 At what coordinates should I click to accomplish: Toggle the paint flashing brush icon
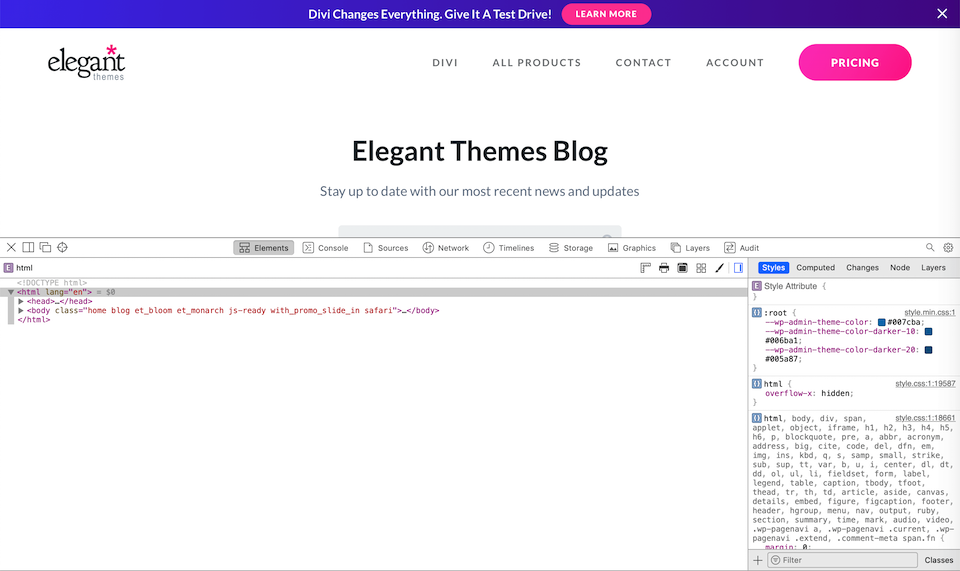719,268
